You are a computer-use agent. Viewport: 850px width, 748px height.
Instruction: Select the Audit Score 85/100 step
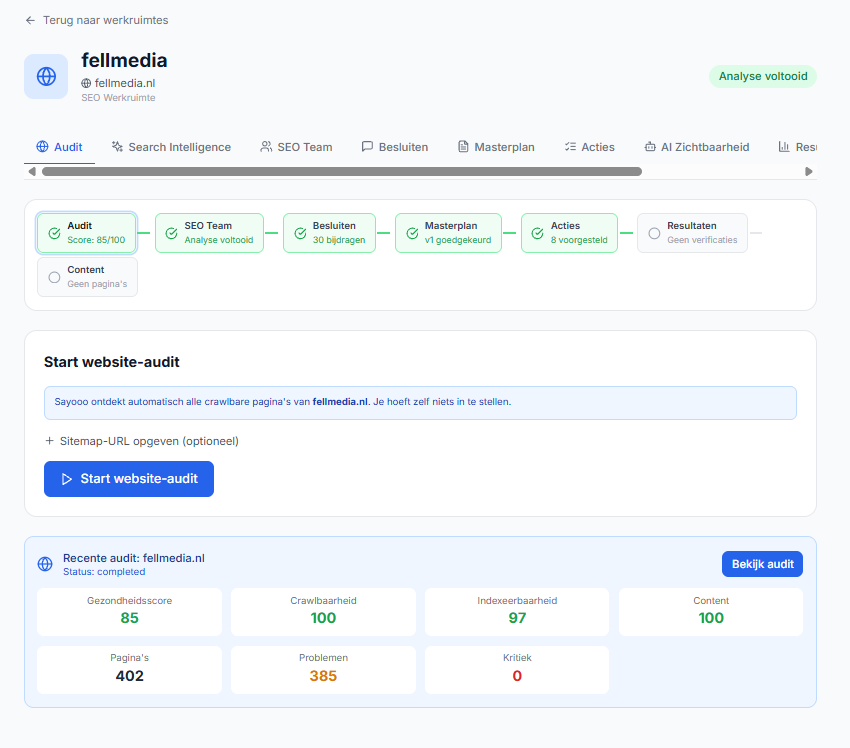(x=87, y=233)
